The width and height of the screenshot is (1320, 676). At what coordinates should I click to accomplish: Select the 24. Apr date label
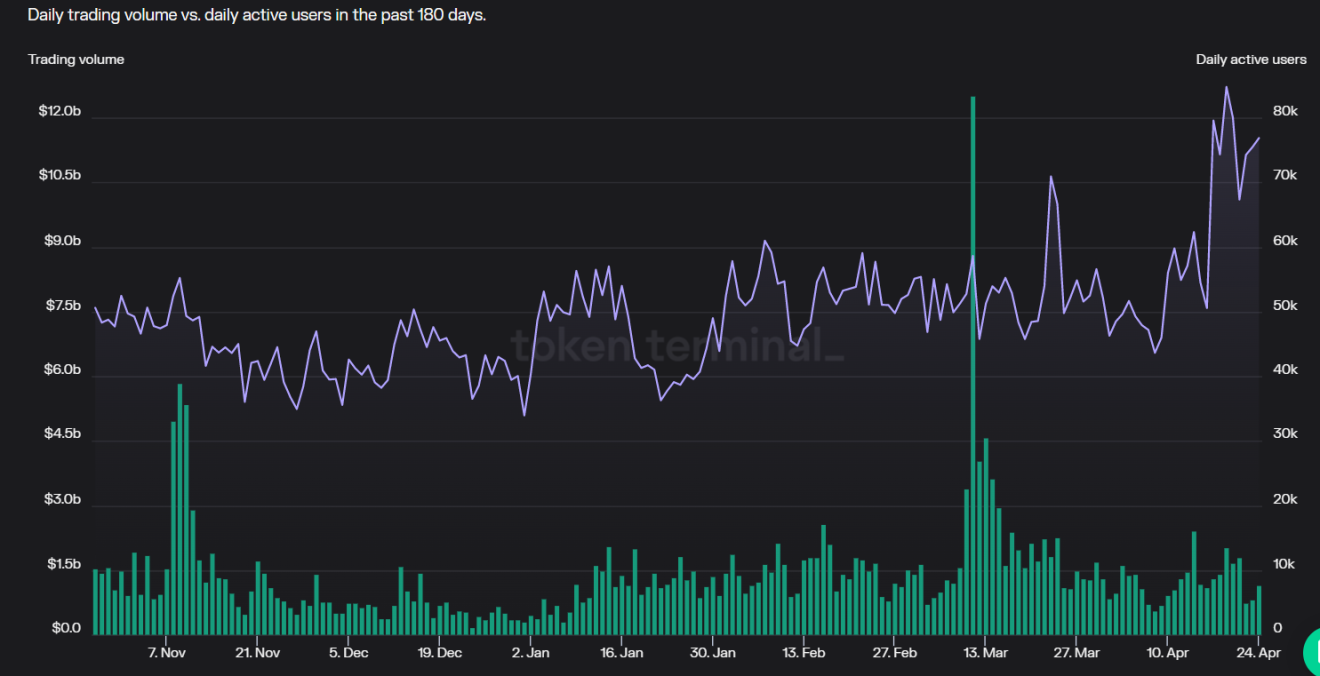click(x=1259, y=653)
